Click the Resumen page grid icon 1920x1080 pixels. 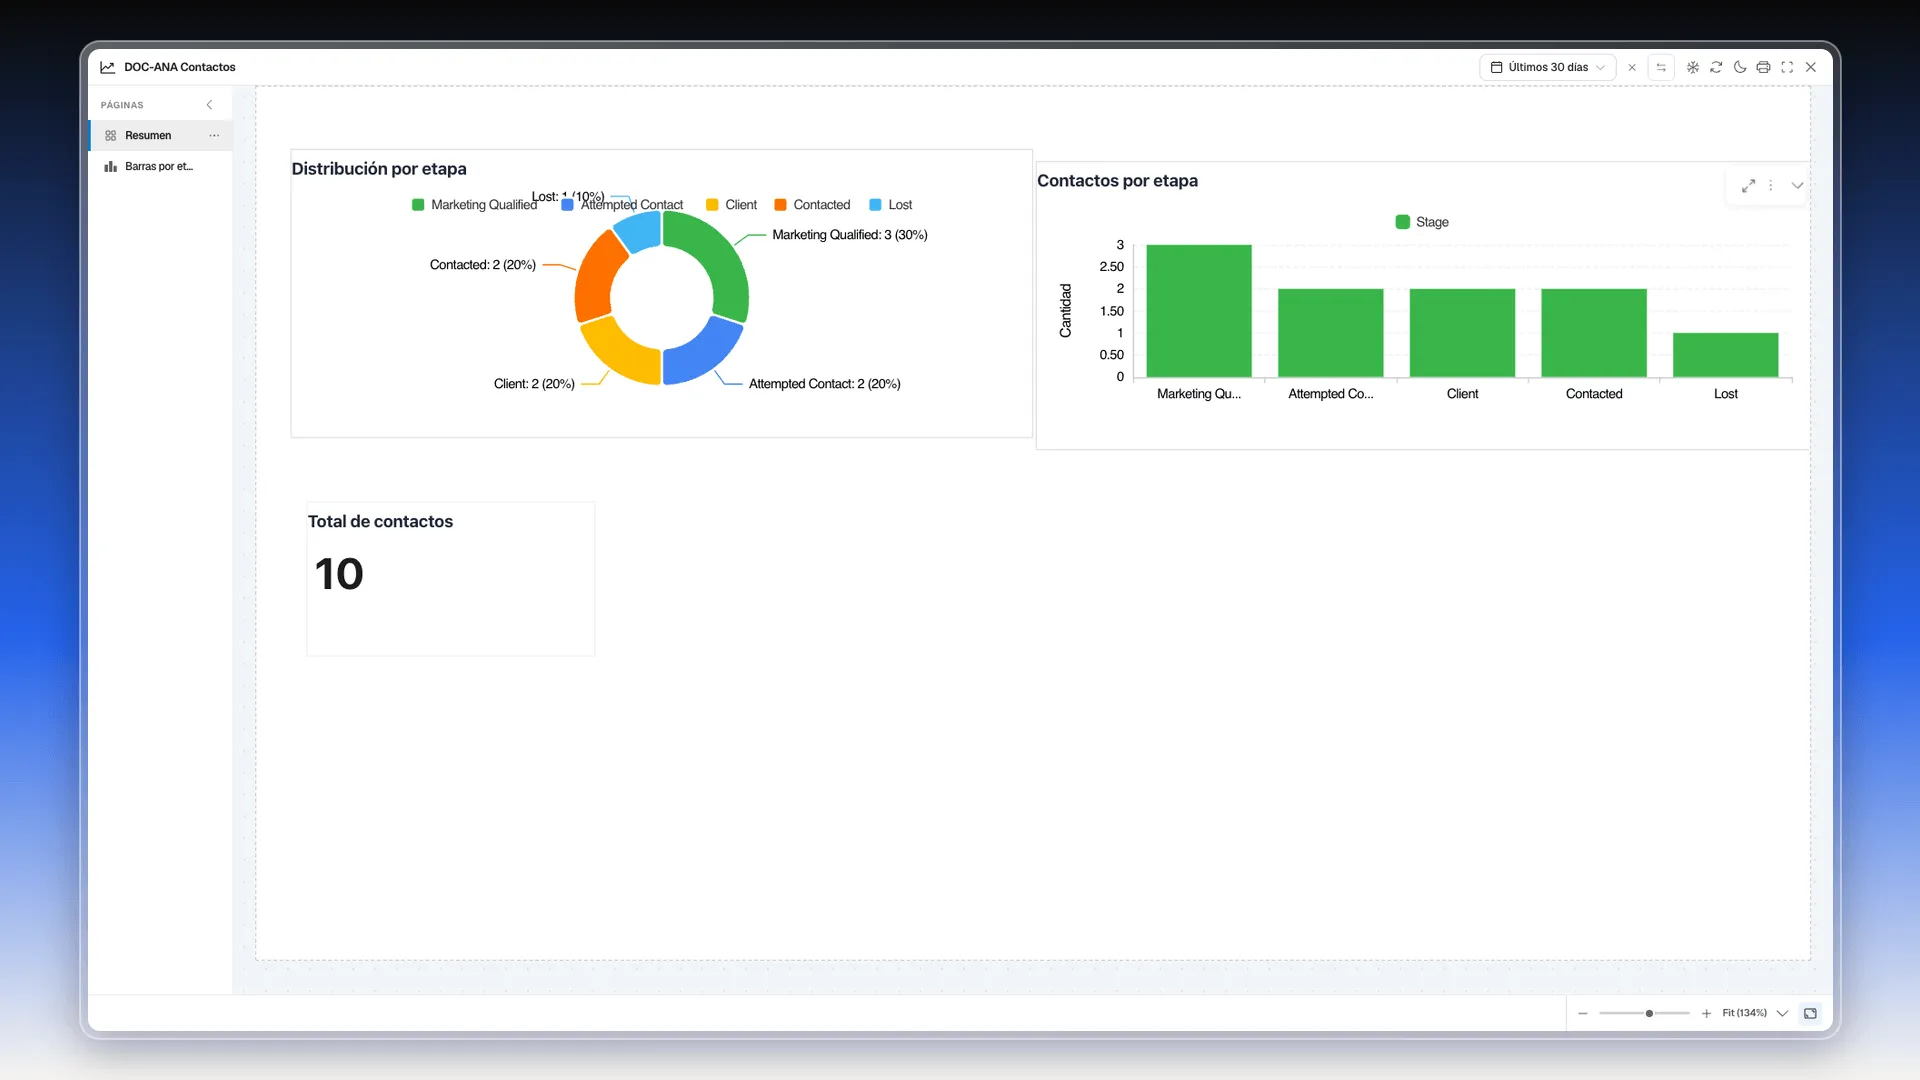point(110,135)
